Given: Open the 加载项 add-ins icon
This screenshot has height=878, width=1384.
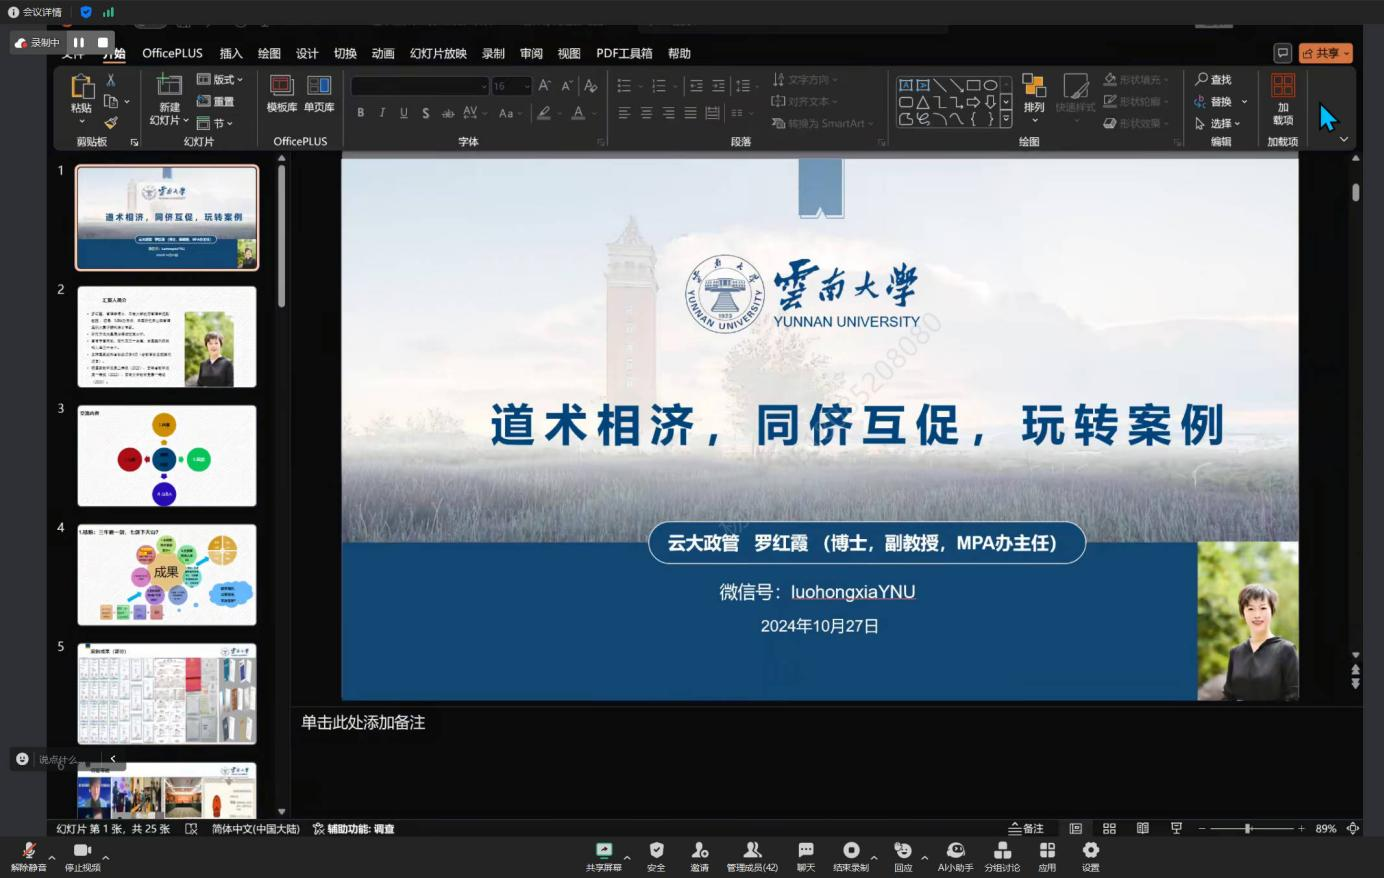Looking at the screenshot, I should click(x=1282, y=96).
